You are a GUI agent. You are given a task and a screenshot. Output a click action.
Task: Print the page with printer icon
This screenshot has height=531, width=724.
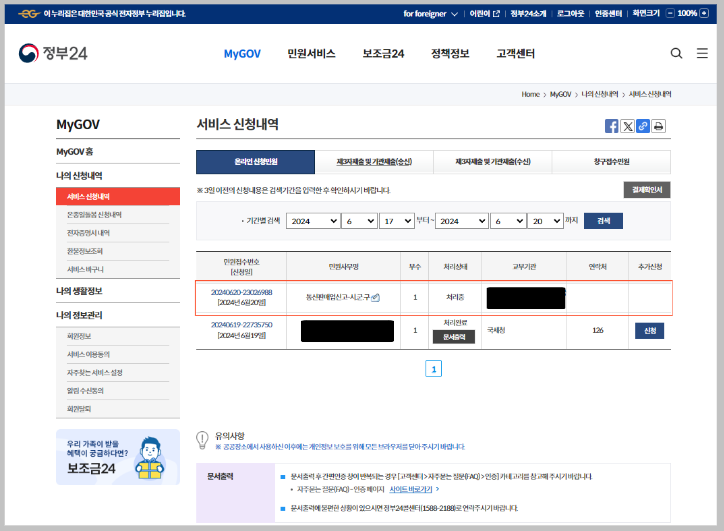click(x=658, y=126)
